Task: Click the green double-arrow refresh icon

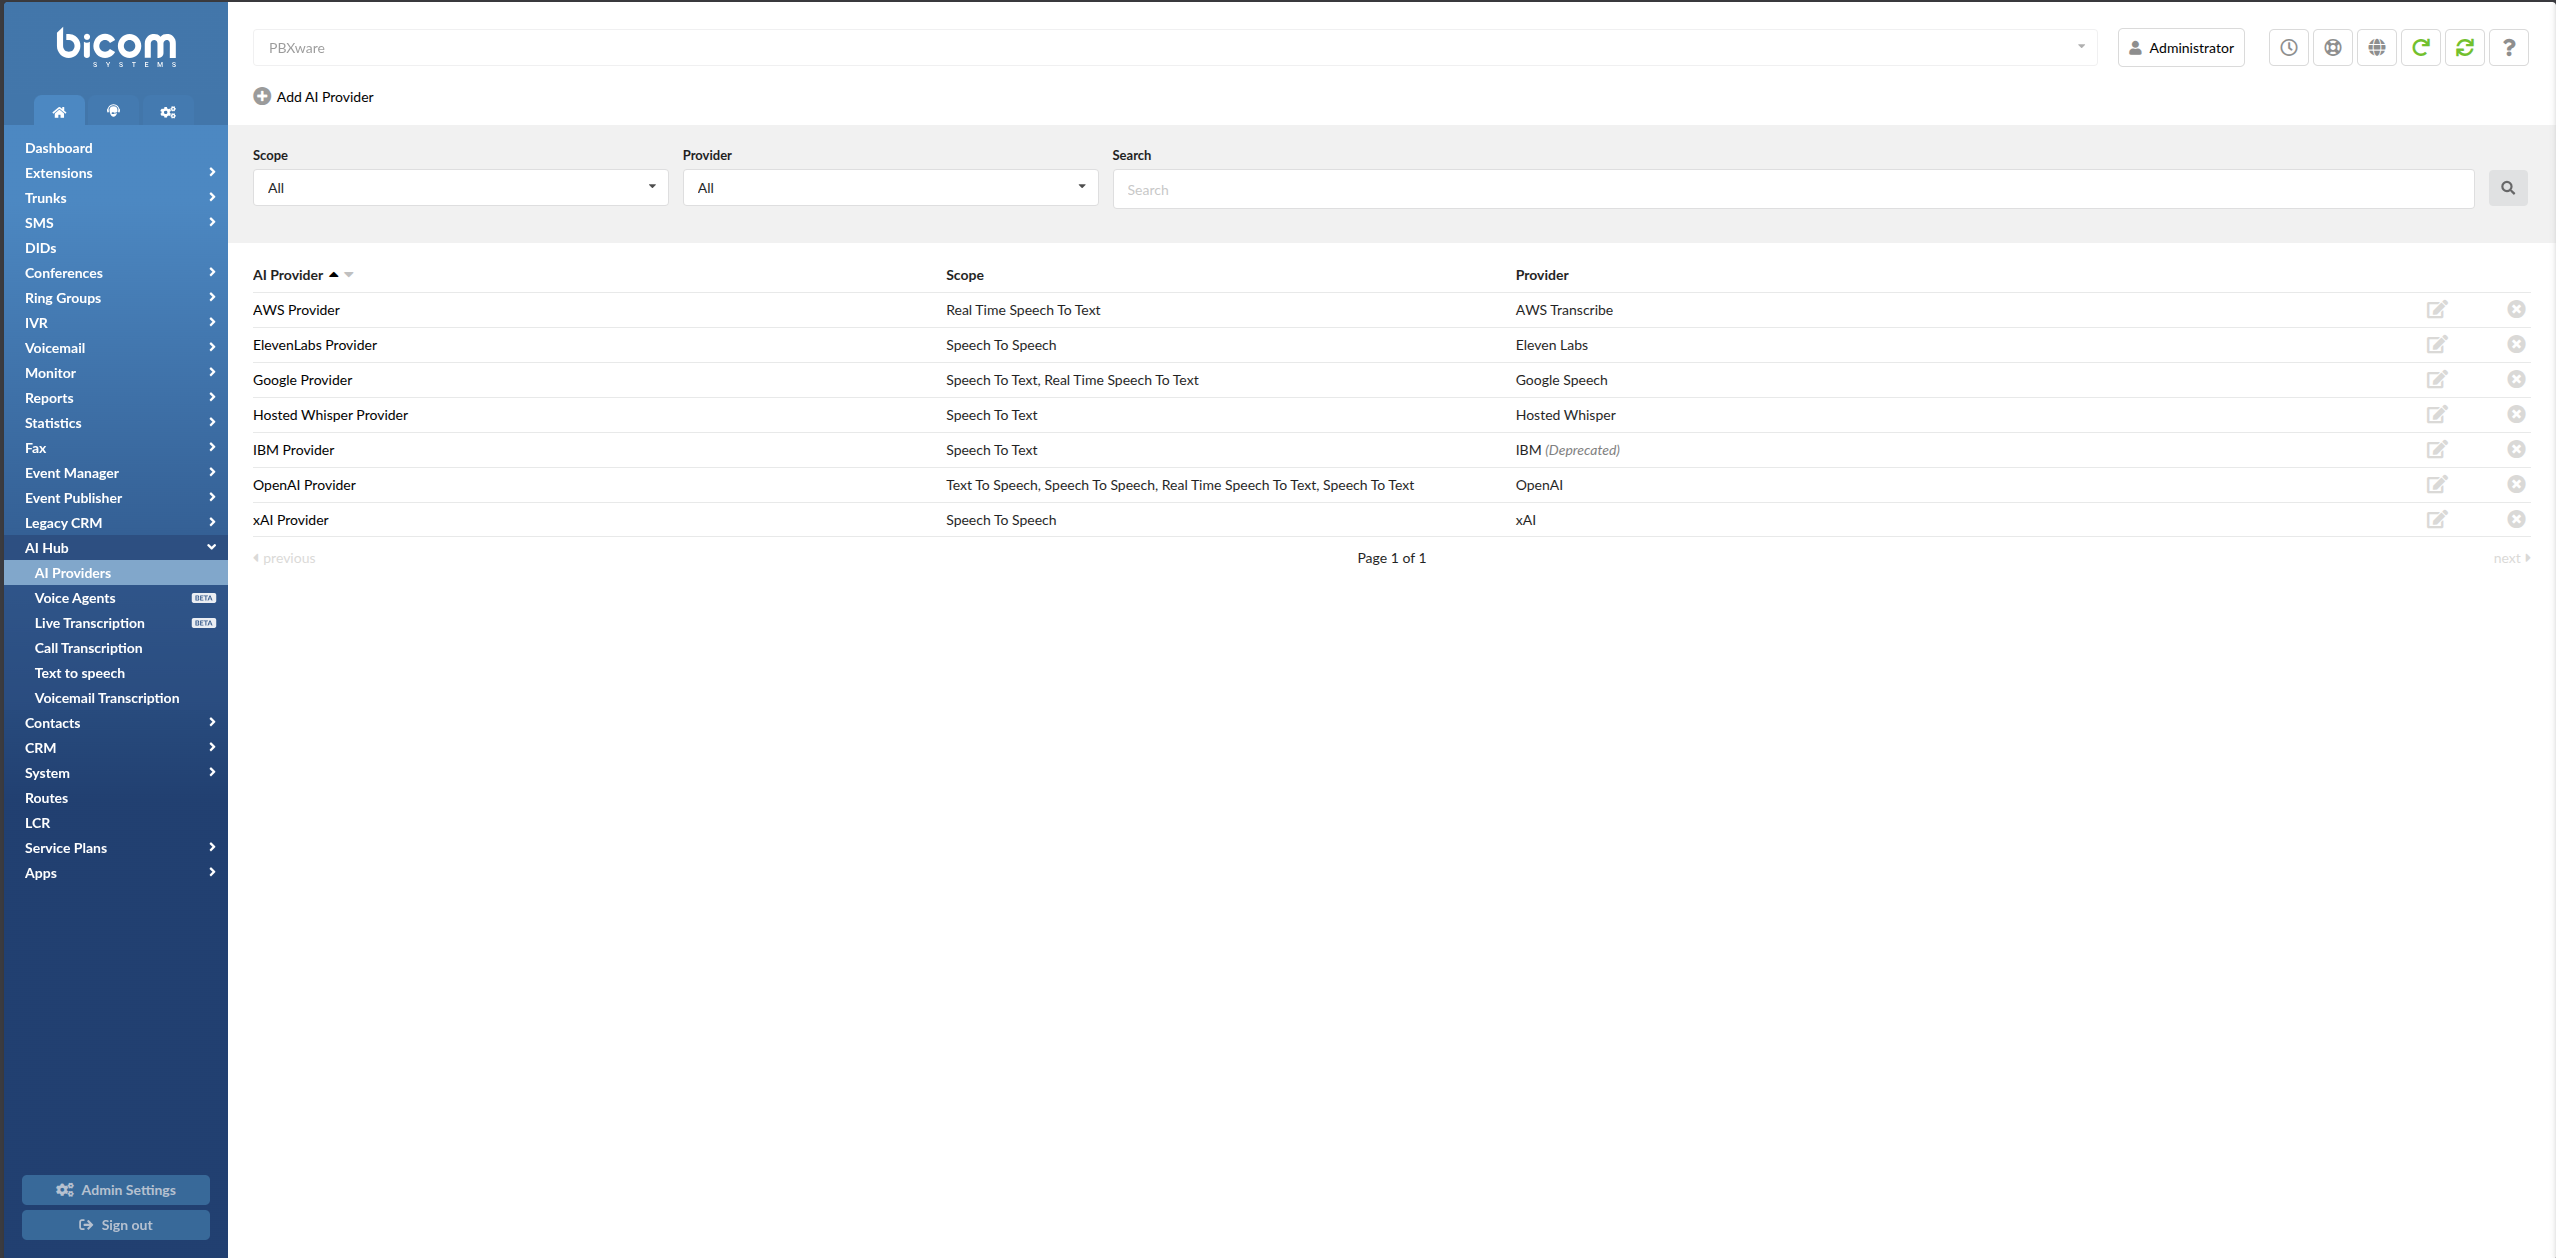Action: [2464, 48]
